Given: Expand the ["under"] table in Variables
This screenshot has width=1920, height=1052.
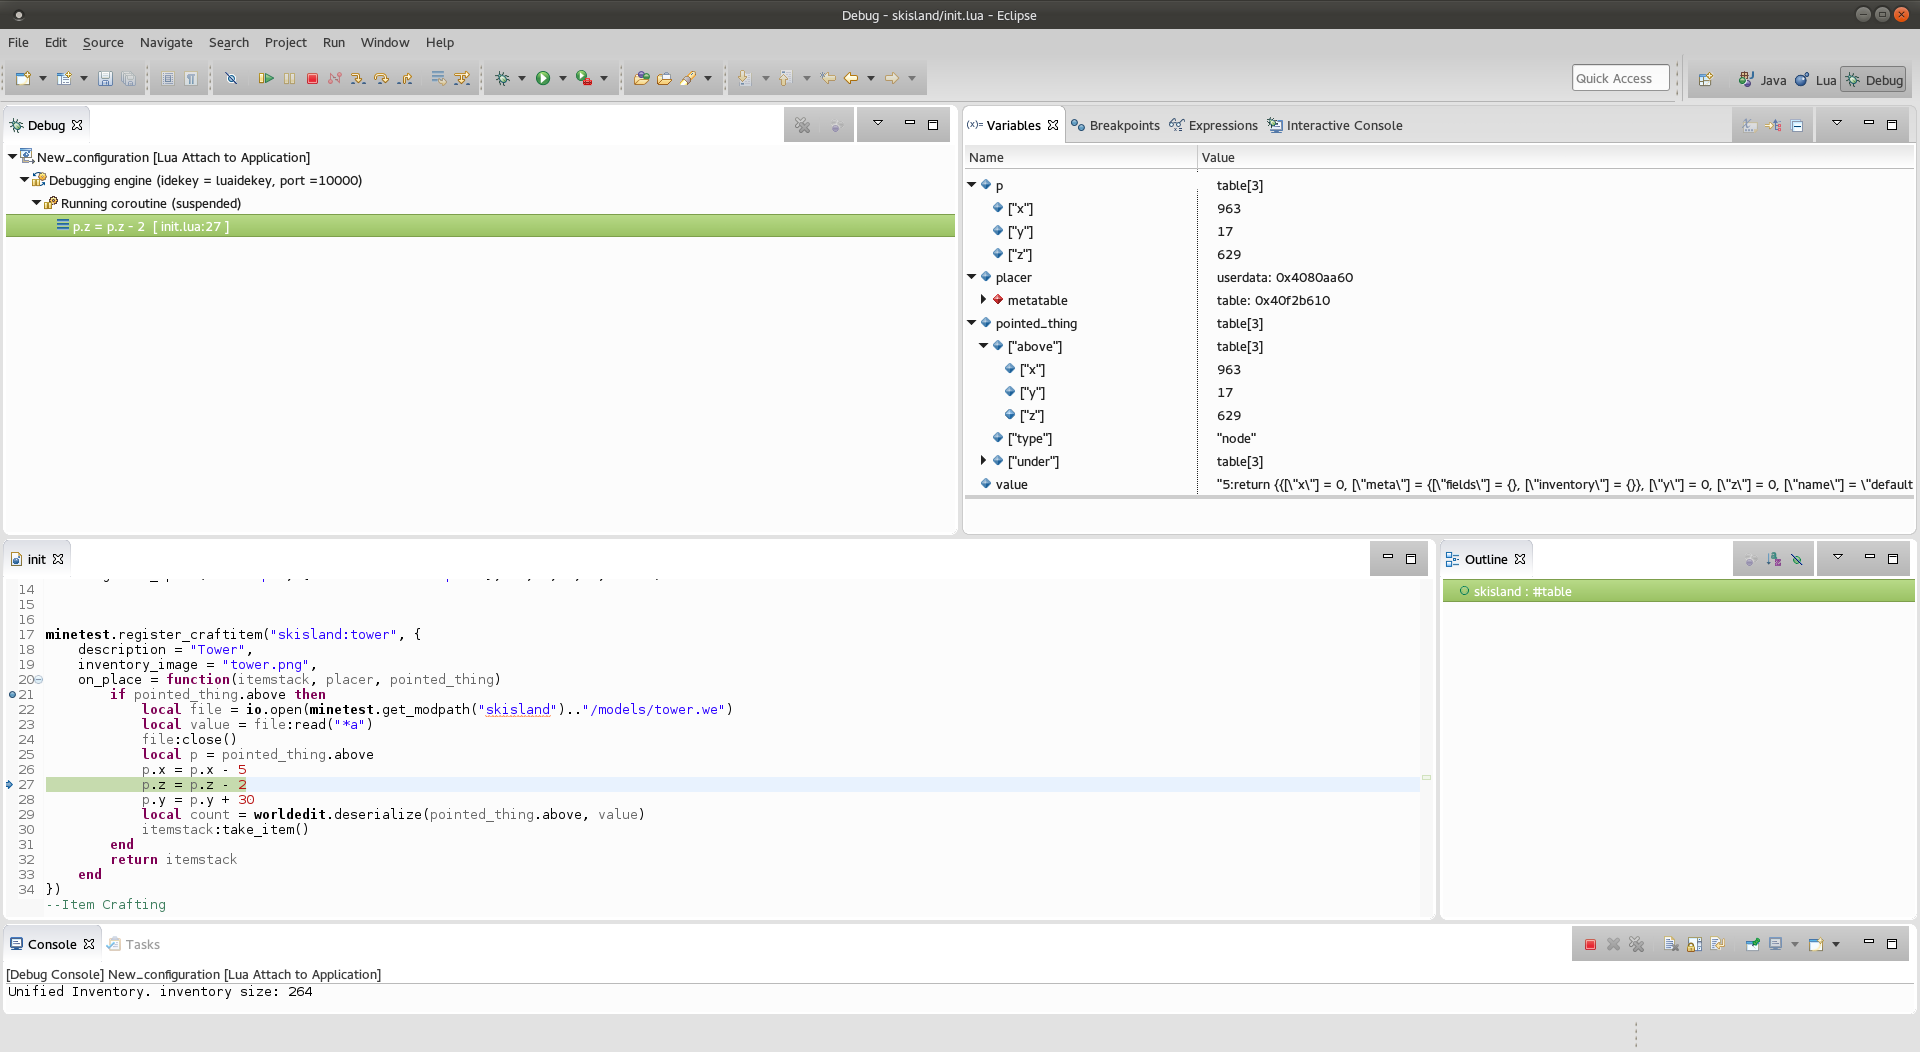Looking at the screenshot, I should 983,461.
